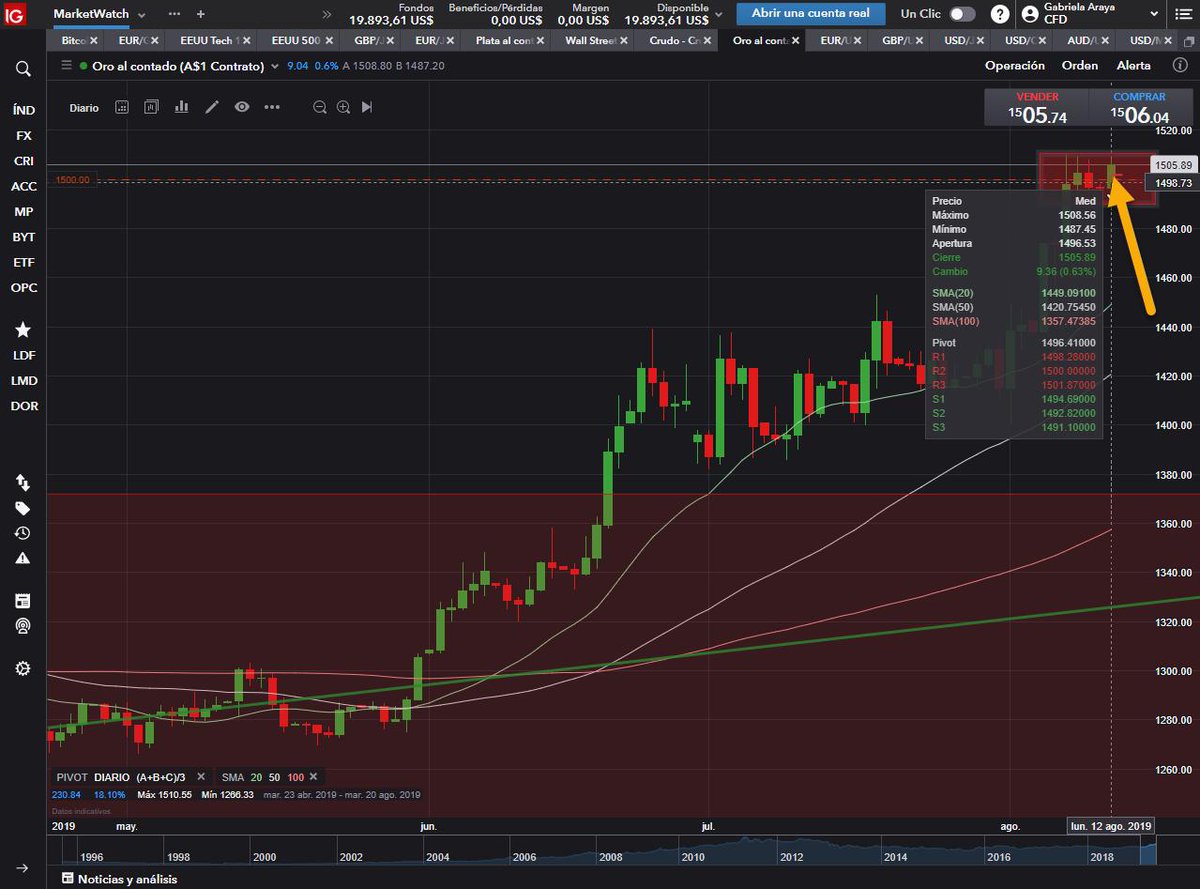The width and height of the screenshot is (1200, 889).
Task: Close the Bitcoin tab
Action: tap(93, 41)
